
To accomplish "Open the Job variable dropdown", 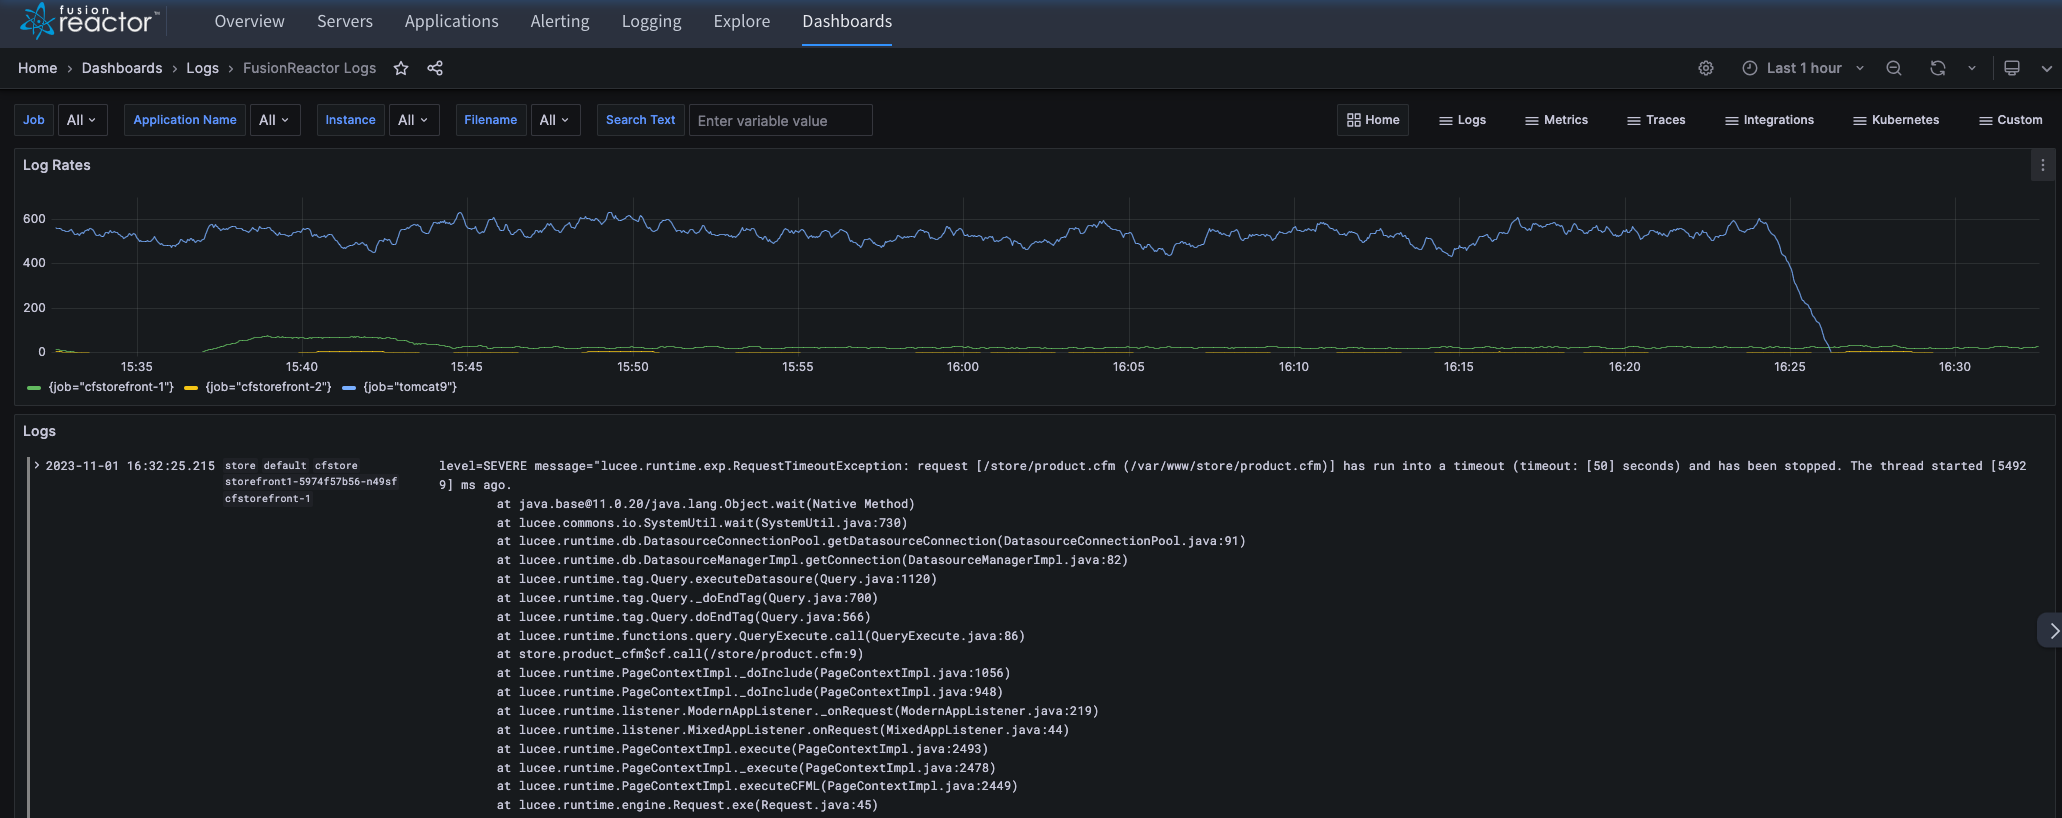I will click(81, 120).
